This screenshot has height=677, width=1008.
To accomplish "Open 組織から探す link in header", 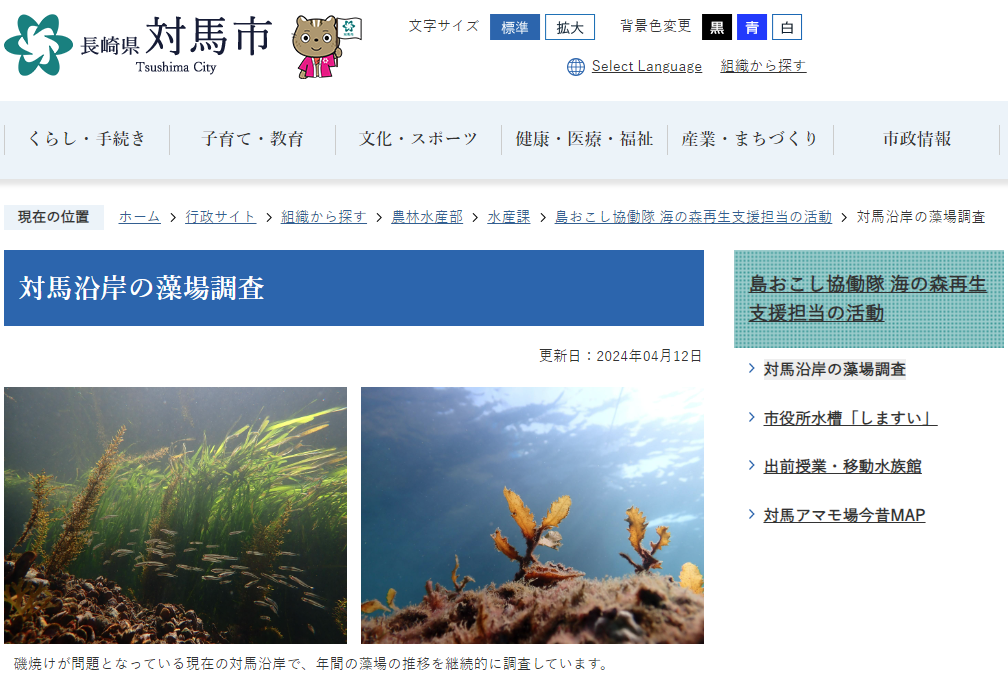I will click(763, 66).
